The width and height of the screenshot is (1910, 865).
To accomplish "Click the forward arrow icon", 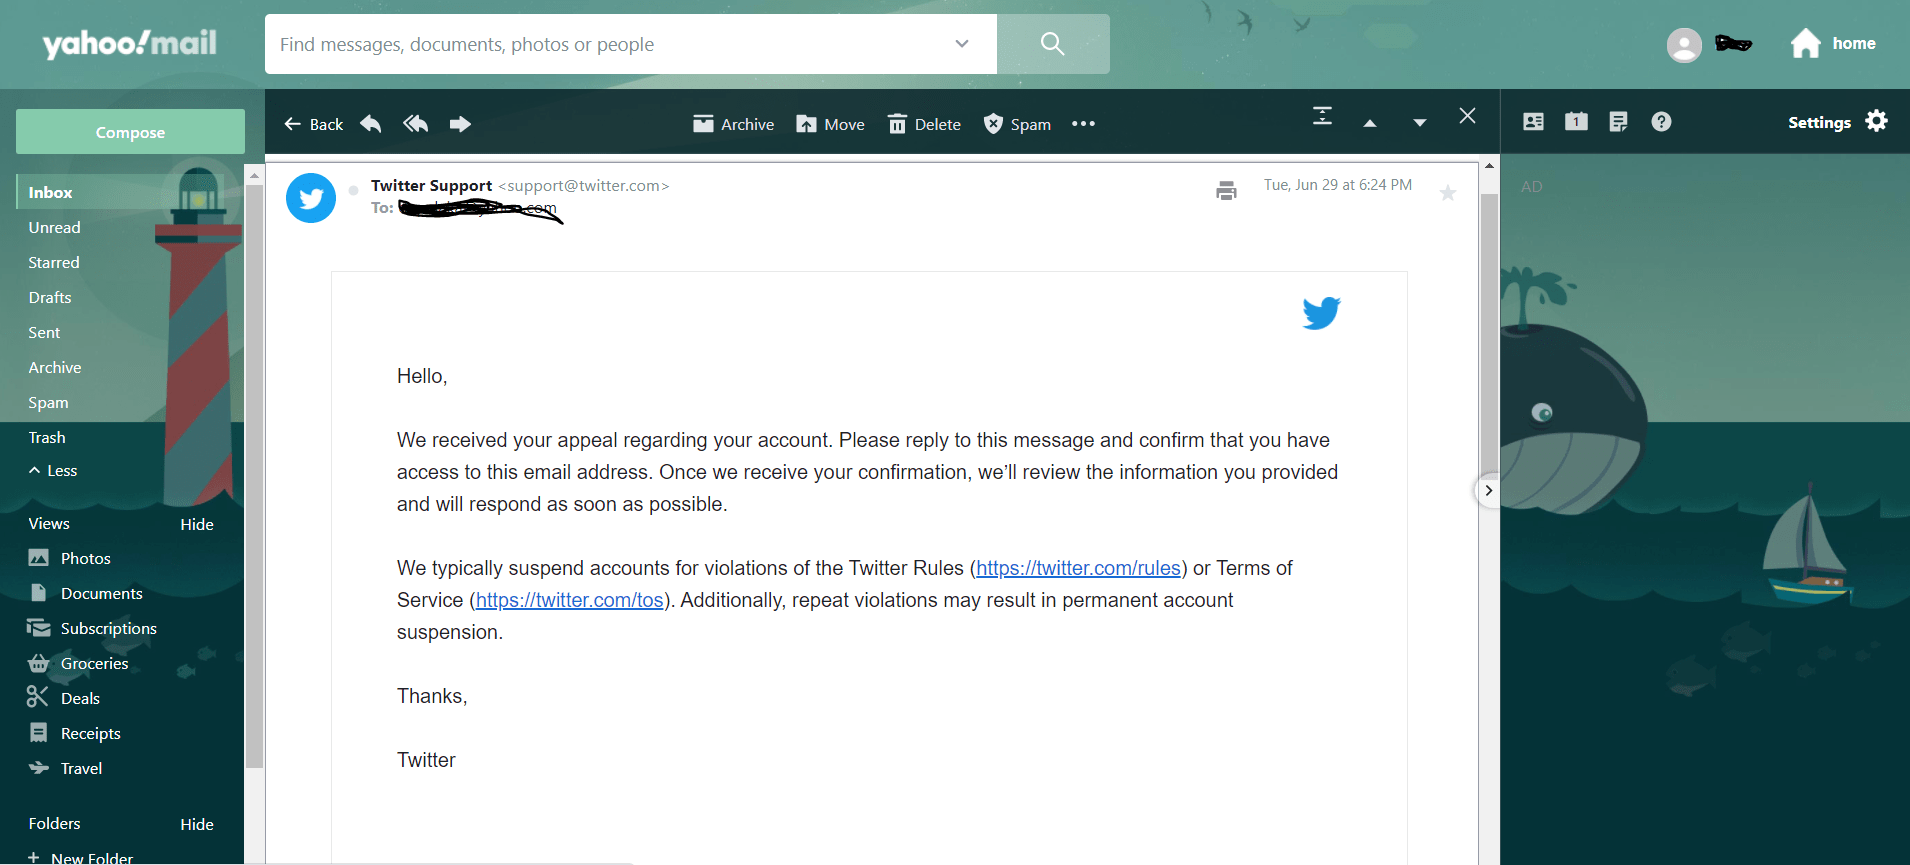I will 460,123.
